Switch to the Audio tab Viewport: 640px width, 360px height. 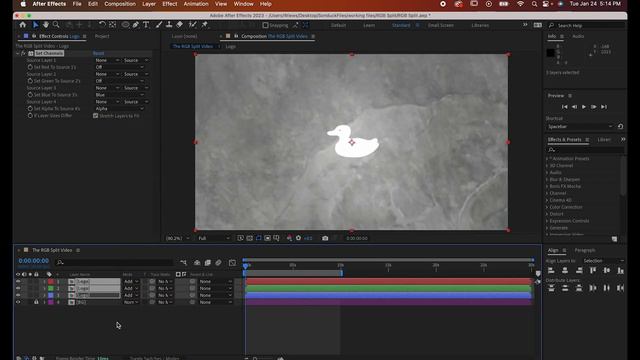click(578, 36)
